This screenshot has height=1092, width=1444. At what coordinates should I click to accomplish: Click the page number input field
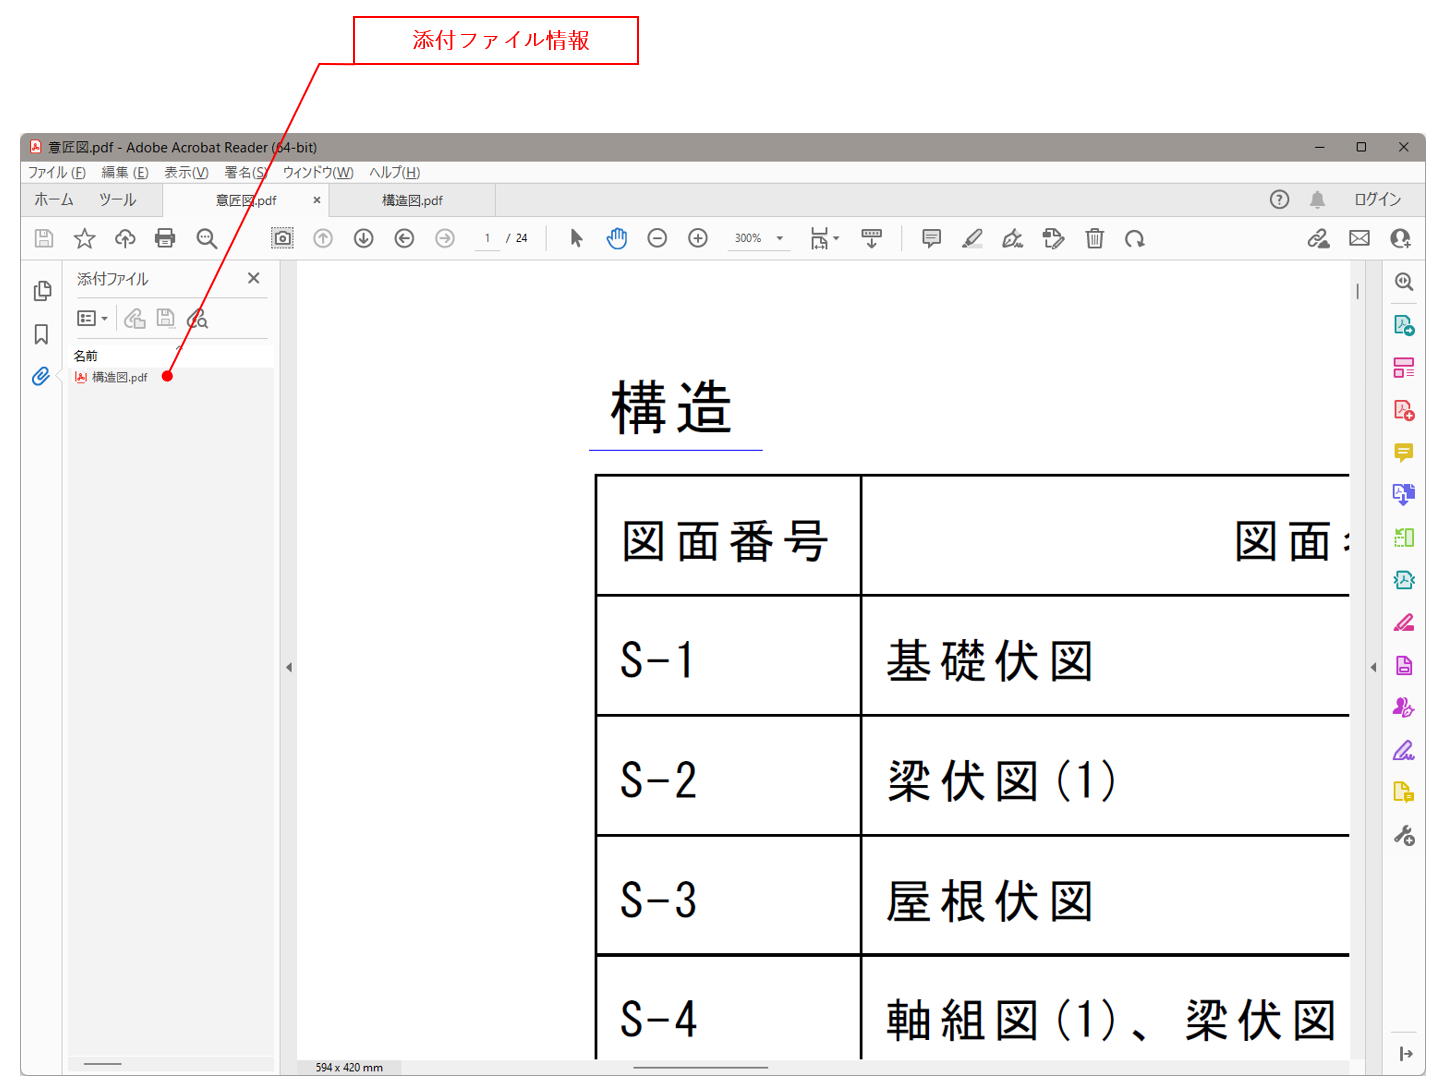point(487,238)
